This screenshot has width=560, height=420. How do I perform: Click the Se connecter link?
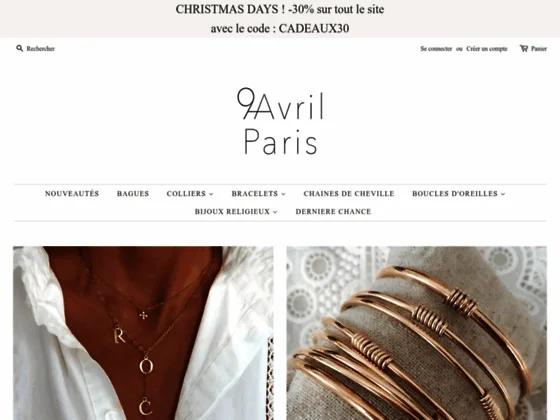click(x=436, y=49)
